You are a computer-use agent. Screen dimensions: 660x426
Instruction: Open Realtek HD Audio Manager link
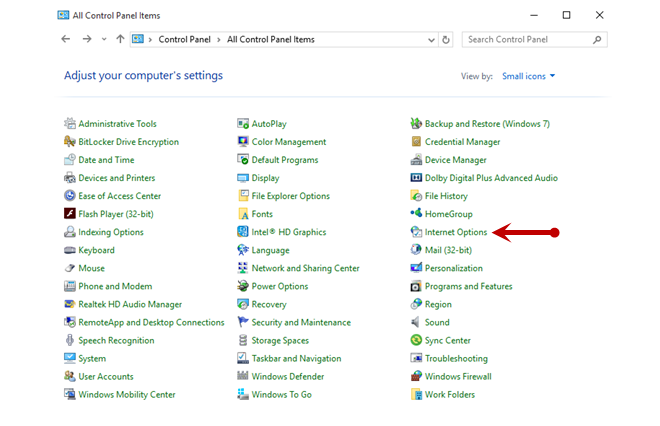click(130, 304)
